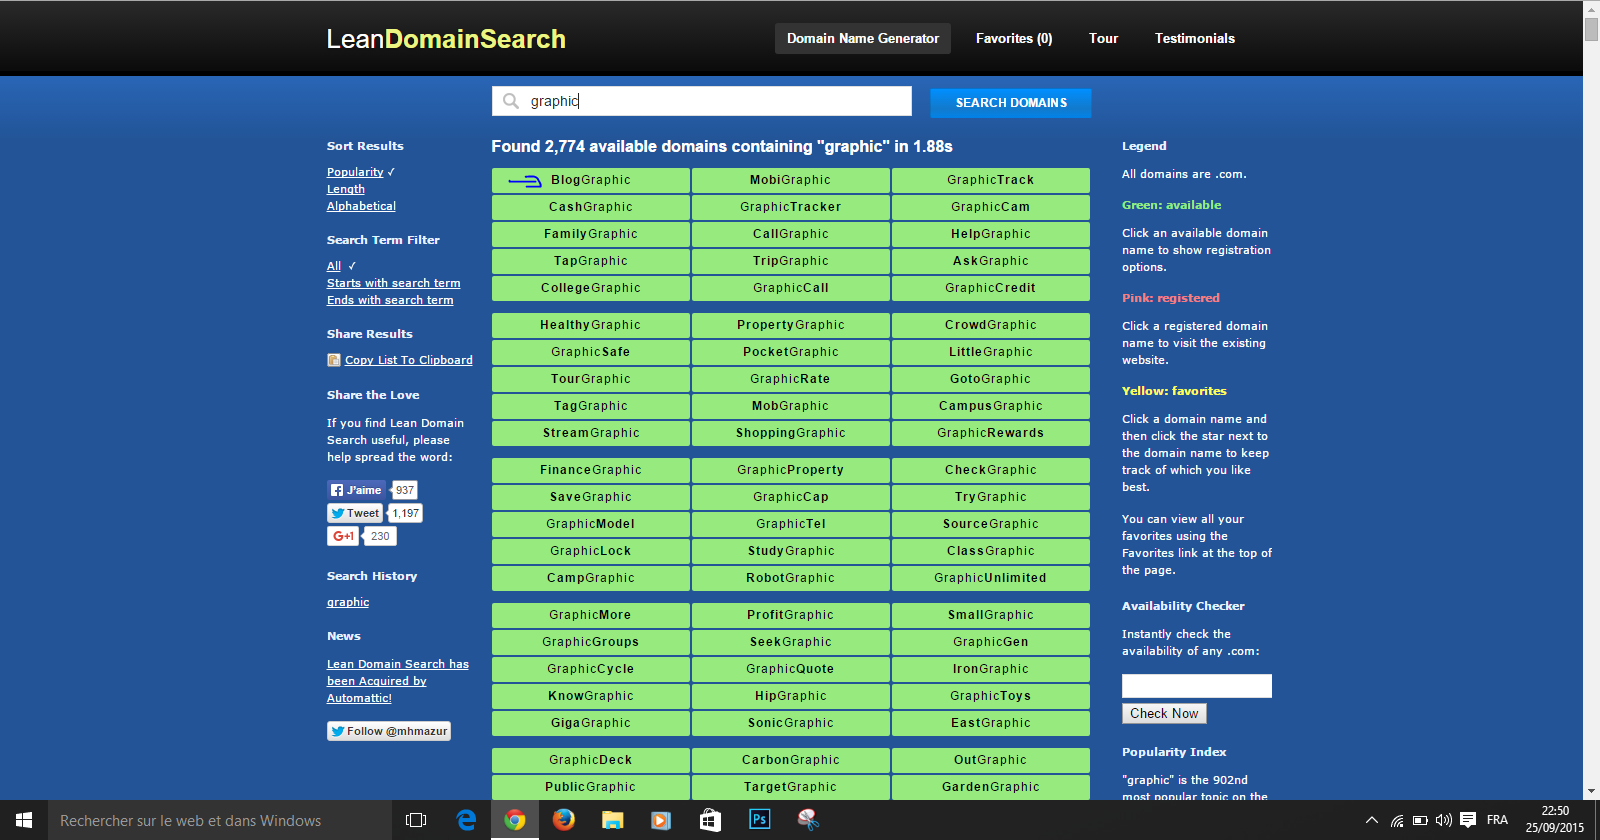Click the magnifier icon in search box
The height and width of the screenshot is (840, 1600).
click(511, 101)
